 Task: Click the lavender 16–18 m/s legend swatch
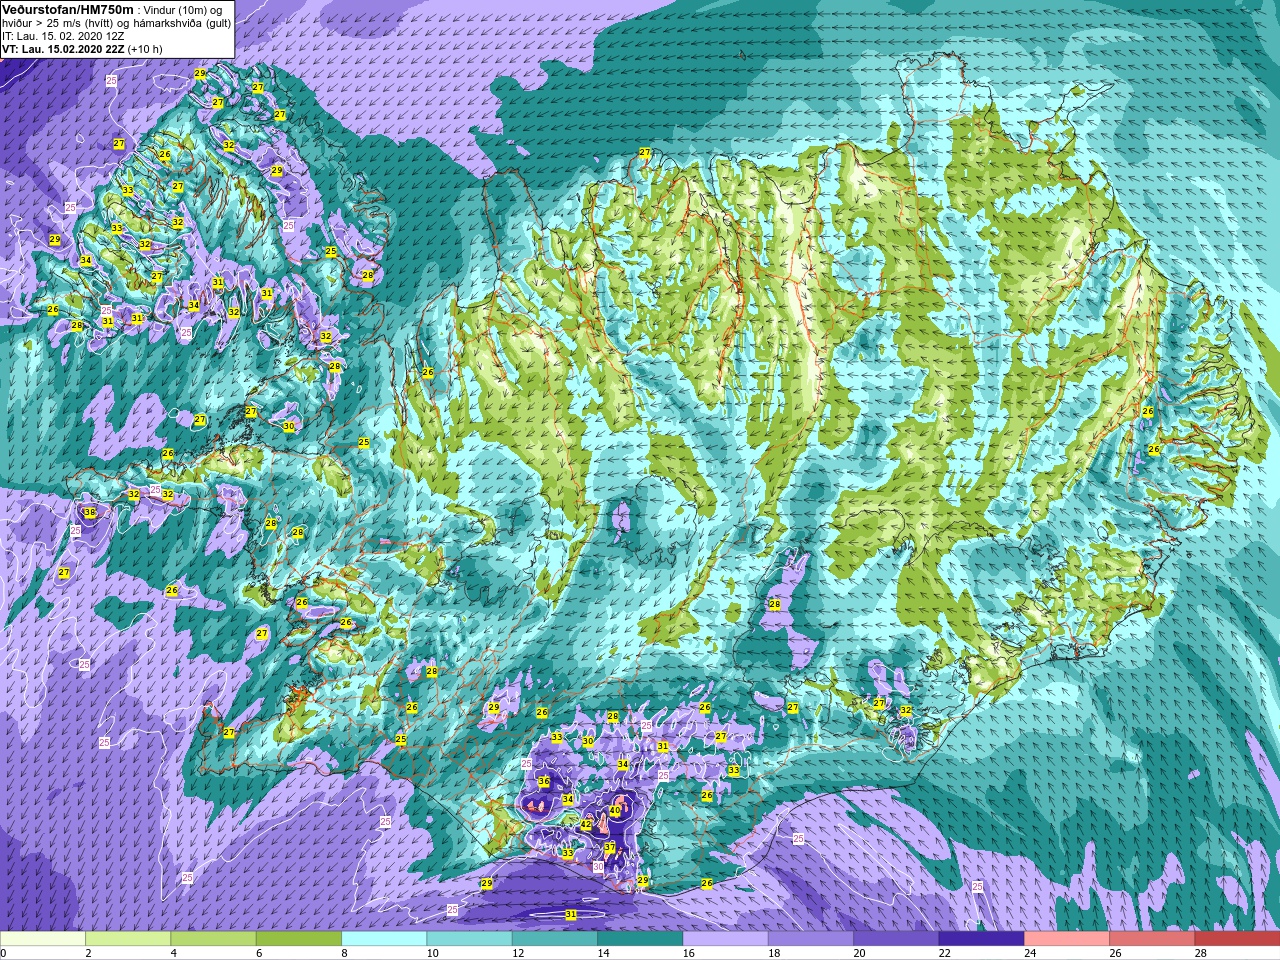tap(725, 939)
